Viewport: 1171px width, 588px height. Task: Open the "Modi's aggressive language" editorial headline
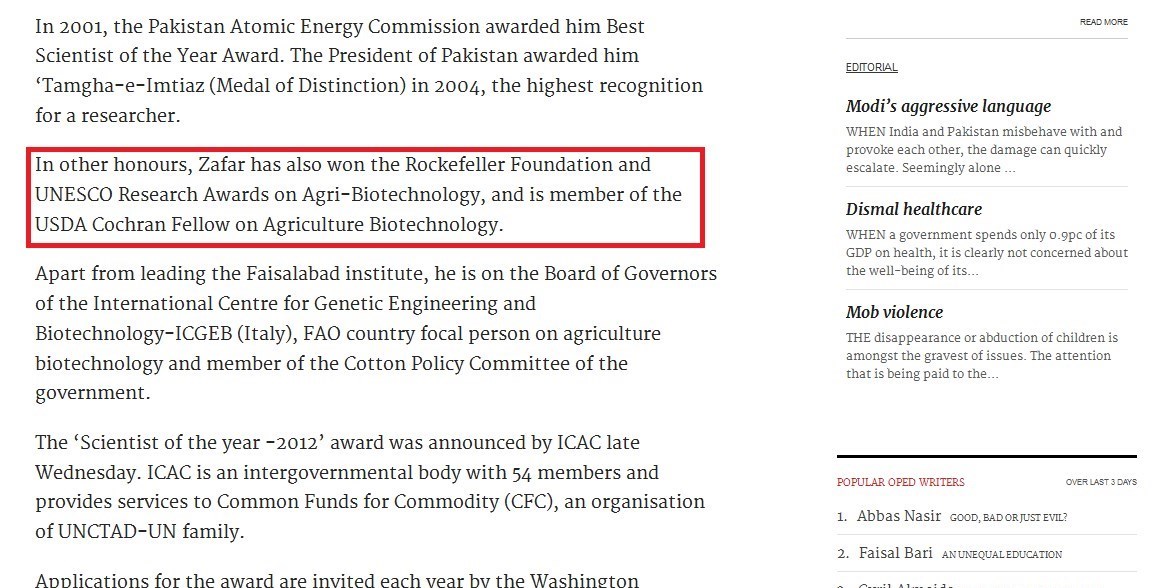coord(948,106)
